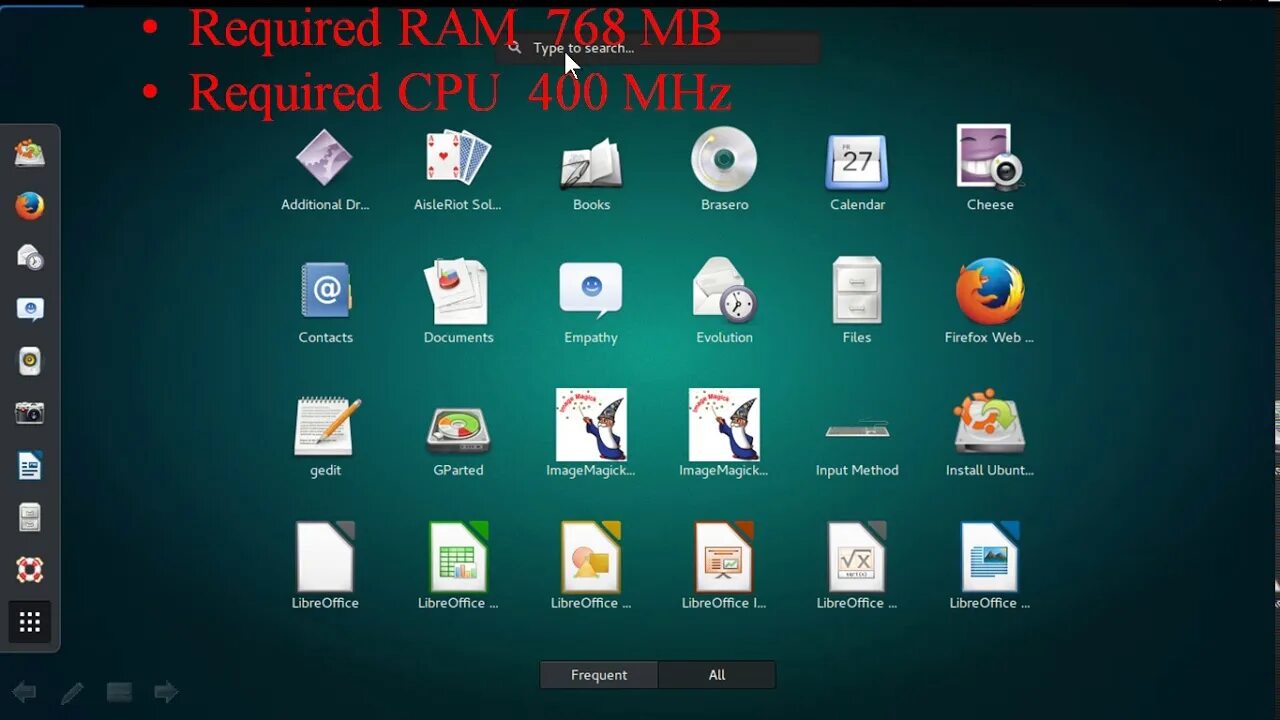This screenshot has width=1280, height=720.
Task: Focus the Type to search field
Action: click(x=658, y=48)
